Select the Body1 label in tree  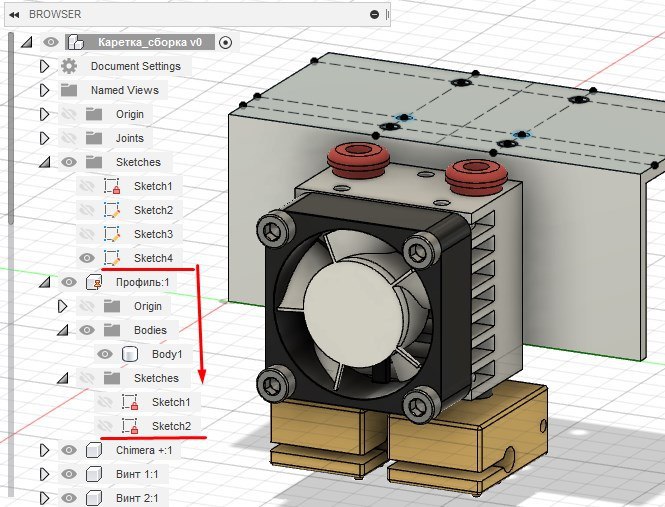click(167, 354)
